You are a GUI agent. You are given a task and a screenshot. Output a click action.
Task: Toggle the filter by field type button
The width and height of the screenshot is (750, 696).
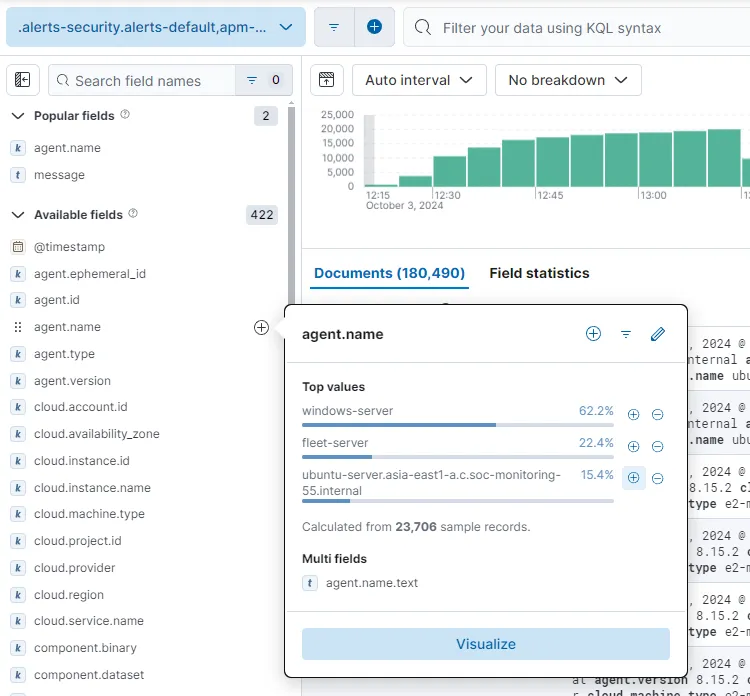tap(262, 80)
